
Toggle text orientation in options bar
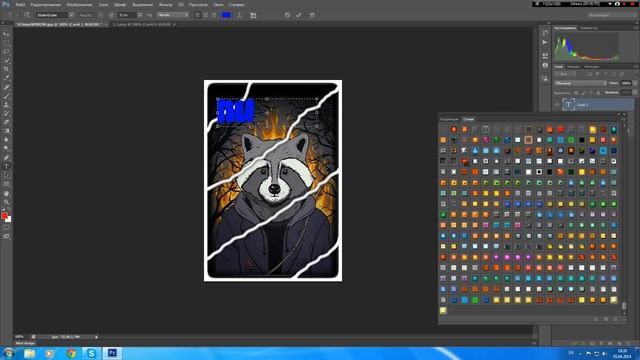point(27,15)
